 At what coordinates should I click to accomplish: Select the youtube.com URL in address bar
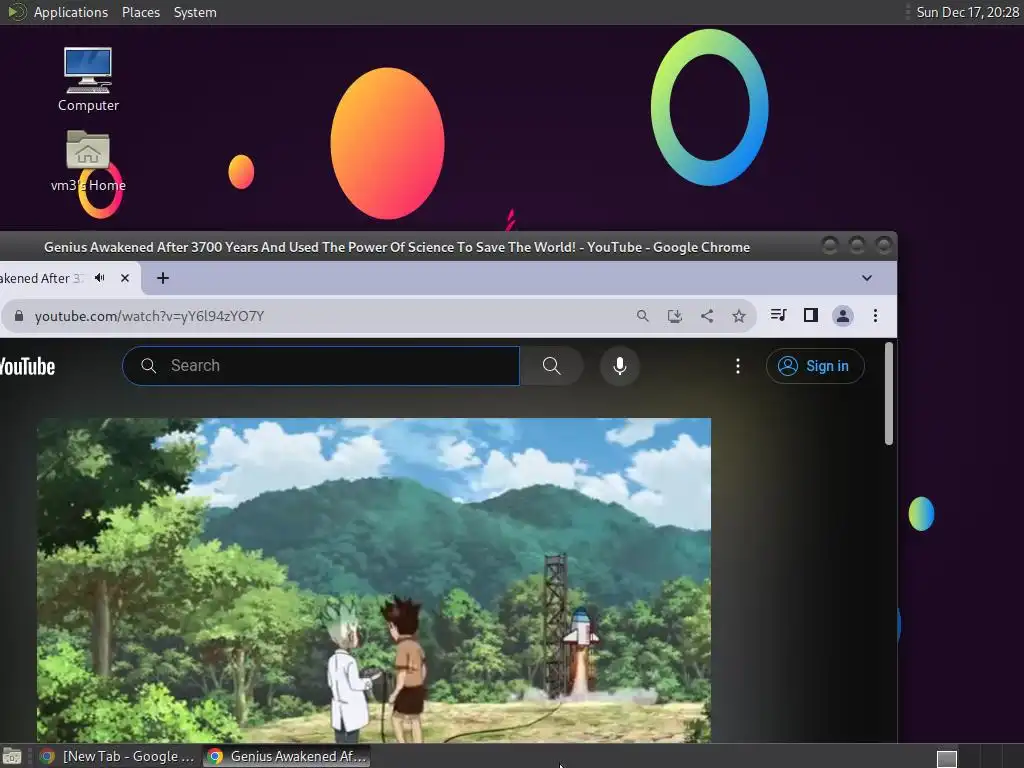coord(150,316)
